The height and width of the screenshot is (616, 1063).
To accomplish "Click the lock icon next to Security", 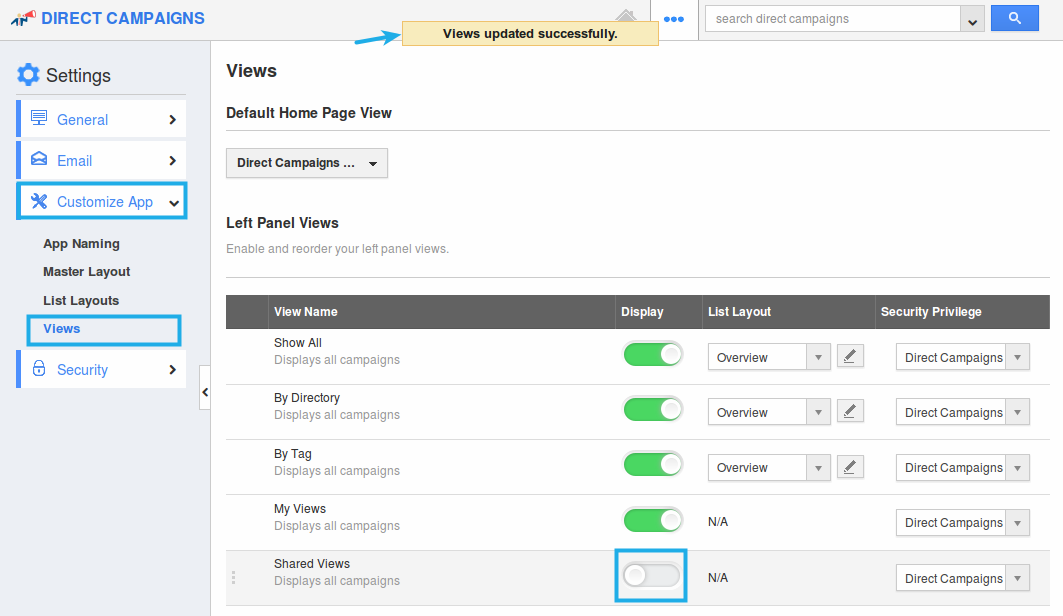I will tap(39, 369).
